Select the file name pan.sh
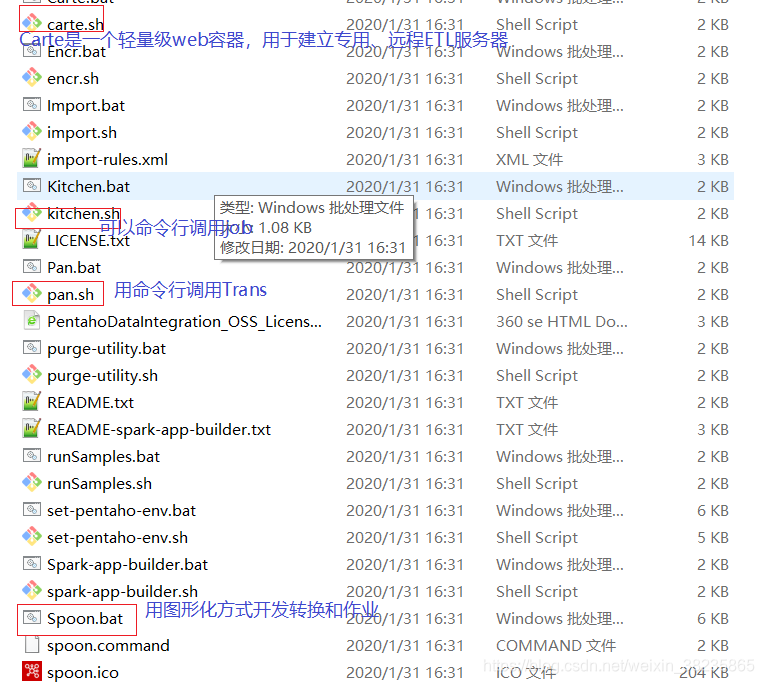Image resolution: width=764 pixels, height=684 pixels. (70, 295)
